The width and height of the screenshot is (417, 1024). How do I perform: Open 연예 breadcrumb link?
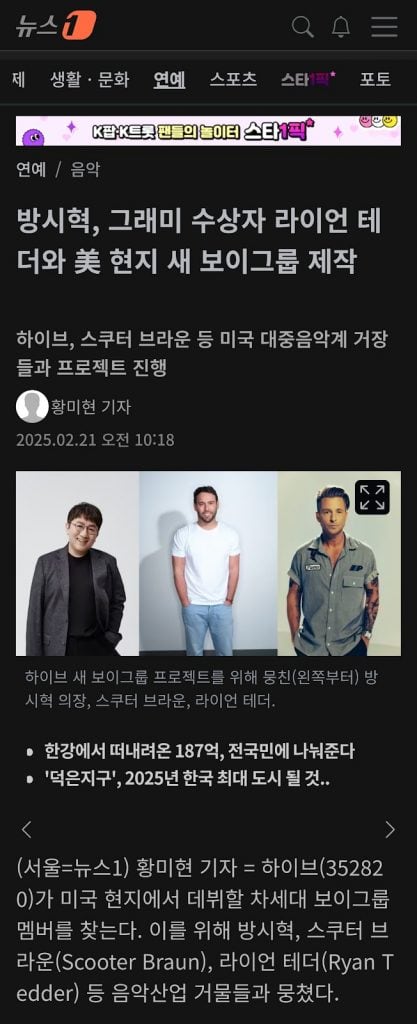31,170
